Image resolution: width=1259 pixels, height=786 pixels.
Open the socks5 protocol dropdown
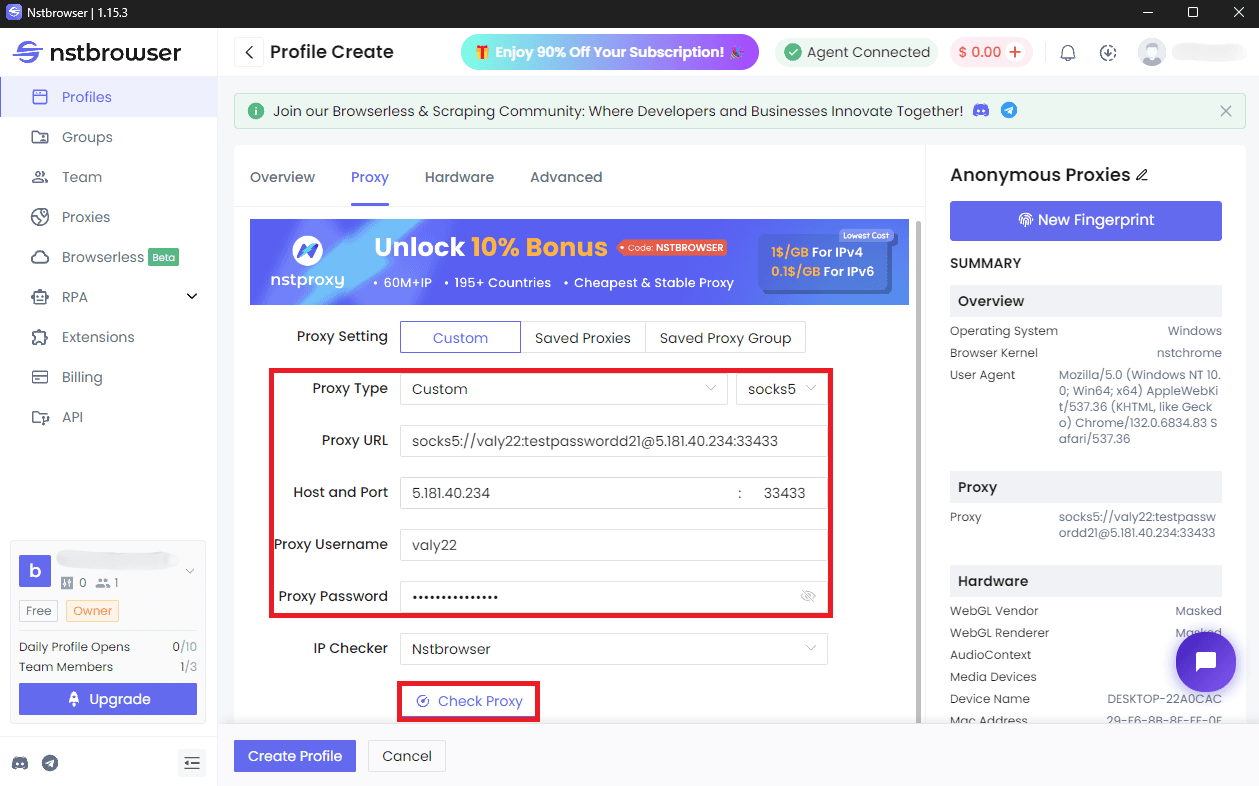pyautogui.click(x=782, y=389)
